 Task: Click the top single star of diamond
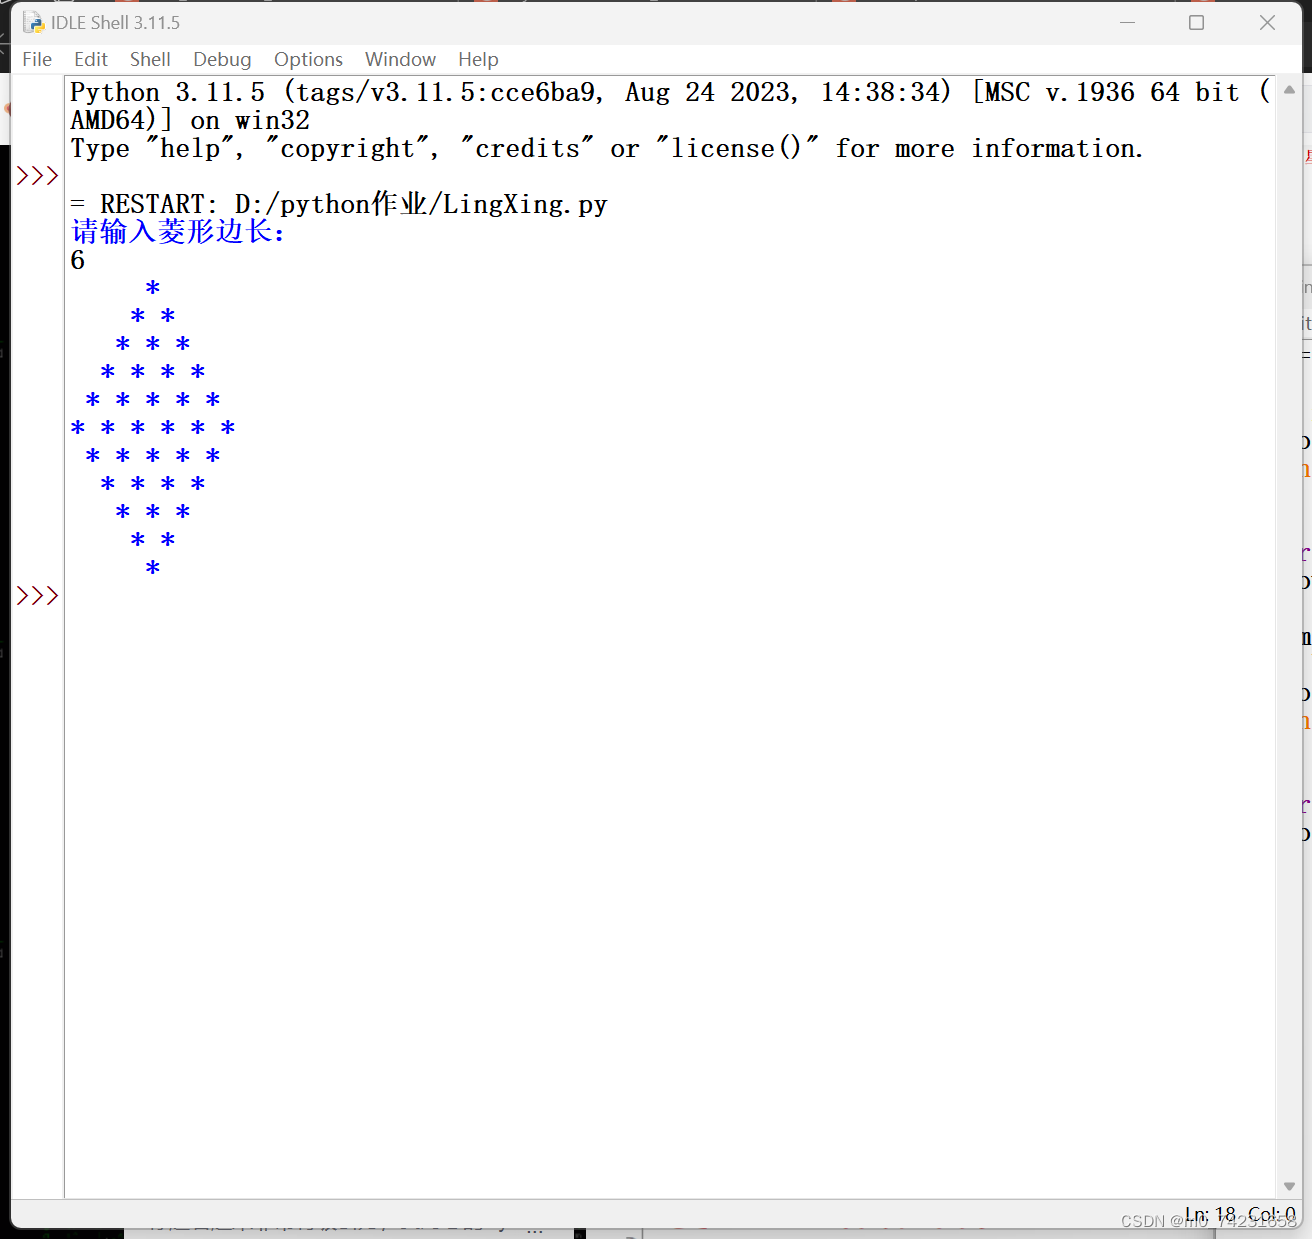pos(153,288)
